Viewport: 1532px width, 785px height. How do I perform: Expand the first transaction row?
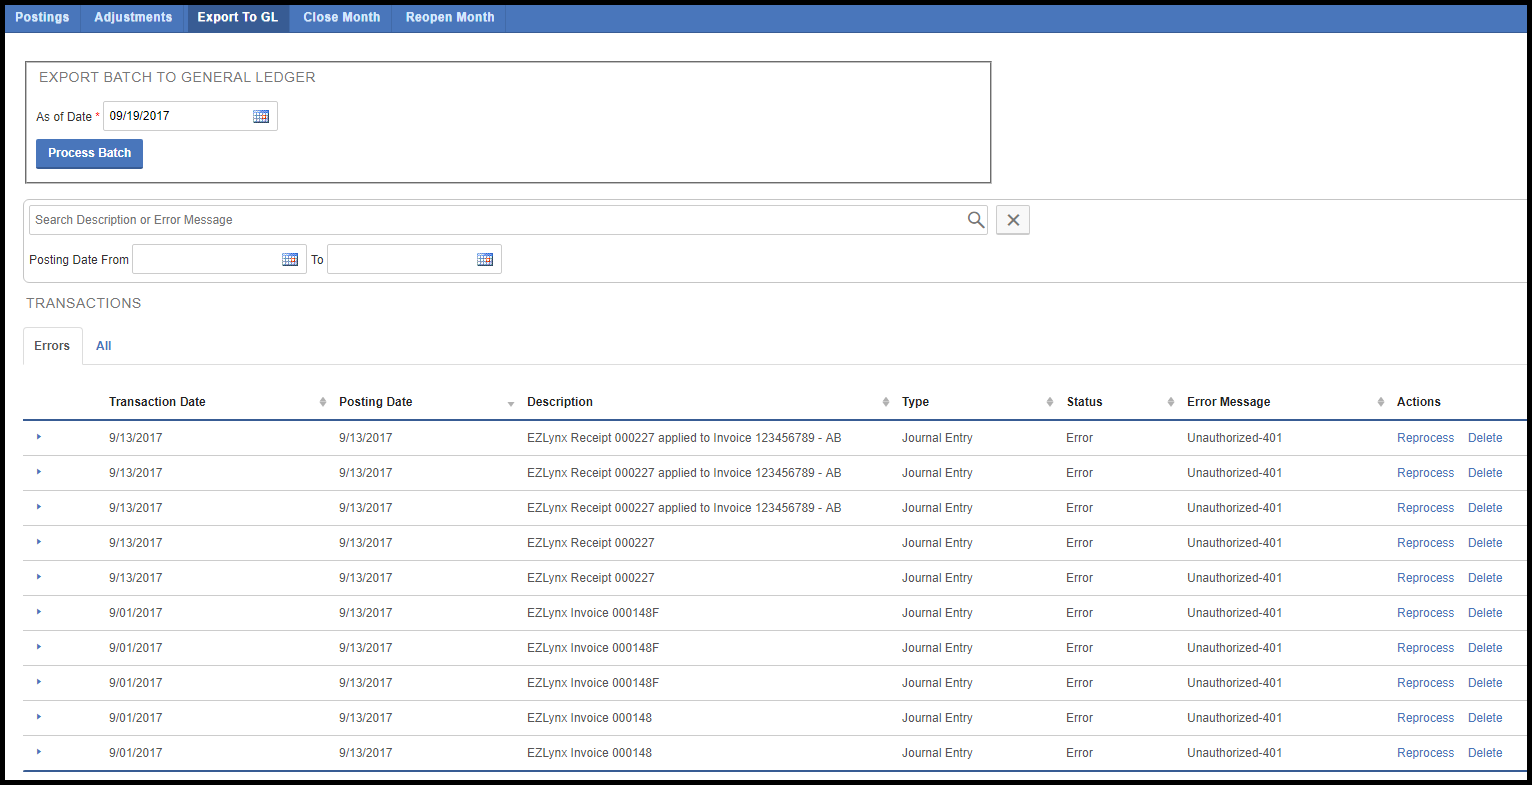(x=39, y=437)
